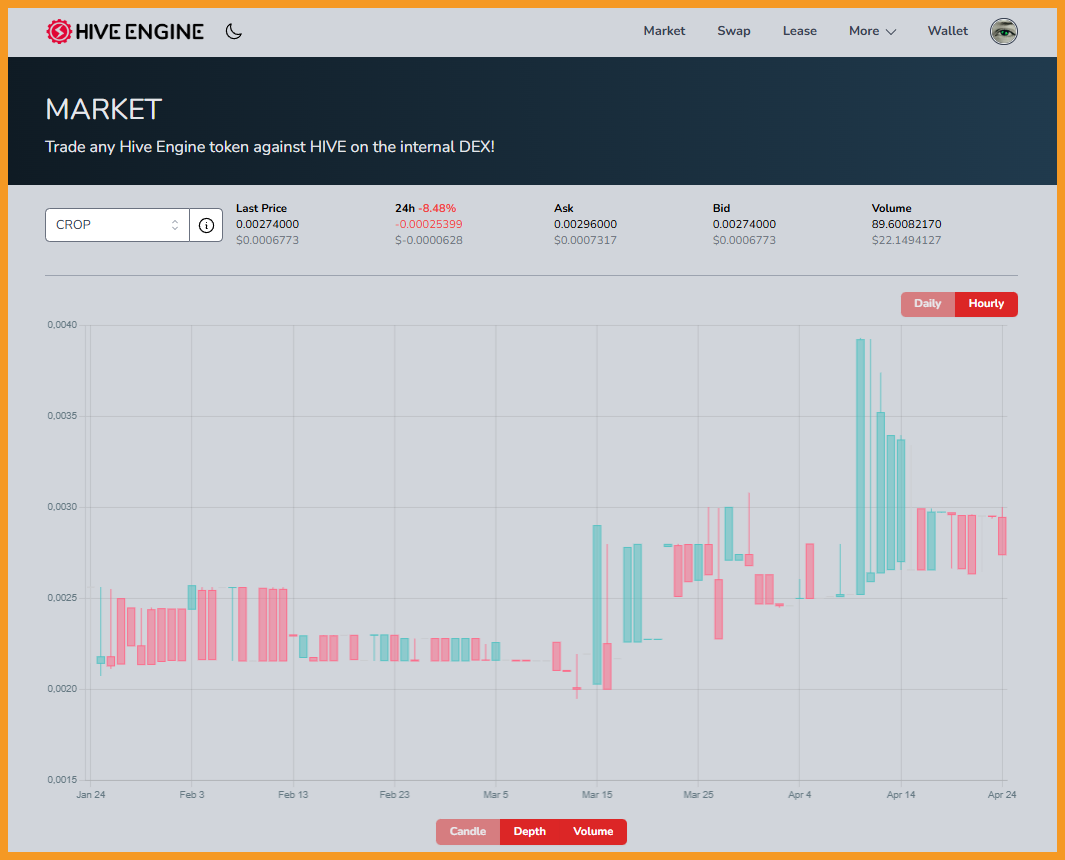This screenshot has width=1065, height=860.
Task: Click the Ask USD value $0.0007317
Action: click(x=585, y=240)
